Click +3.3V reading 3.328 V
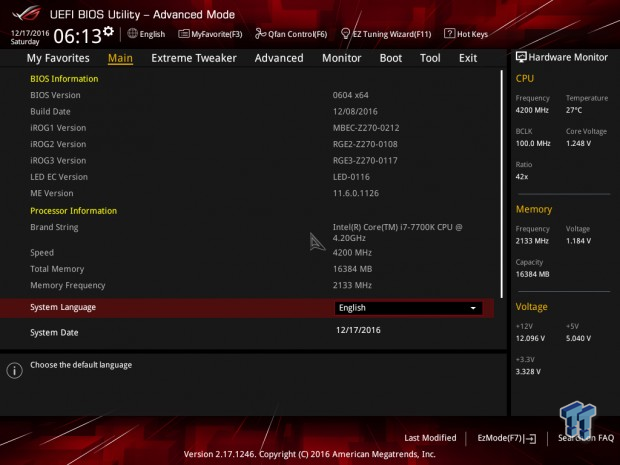Image resolution: width=620 pixels, height=465 pixels. (528, 372)
